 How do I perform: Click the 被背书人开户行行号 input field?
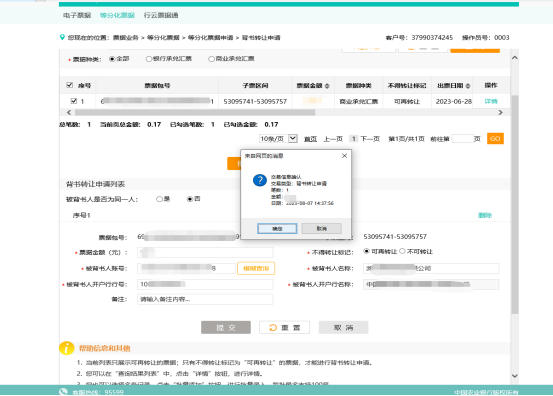click(205, 284)
